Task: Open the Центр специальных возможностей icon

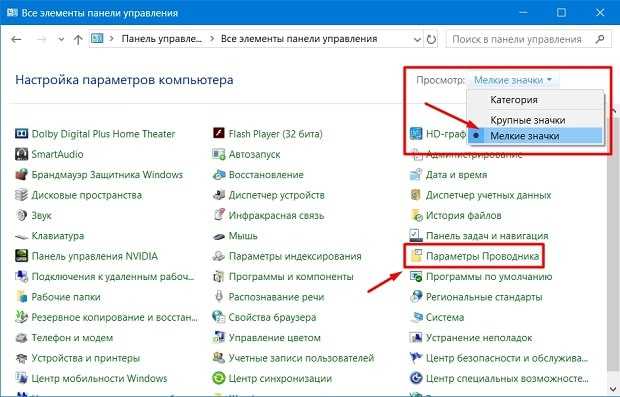Action: click(x=416, y=378)
